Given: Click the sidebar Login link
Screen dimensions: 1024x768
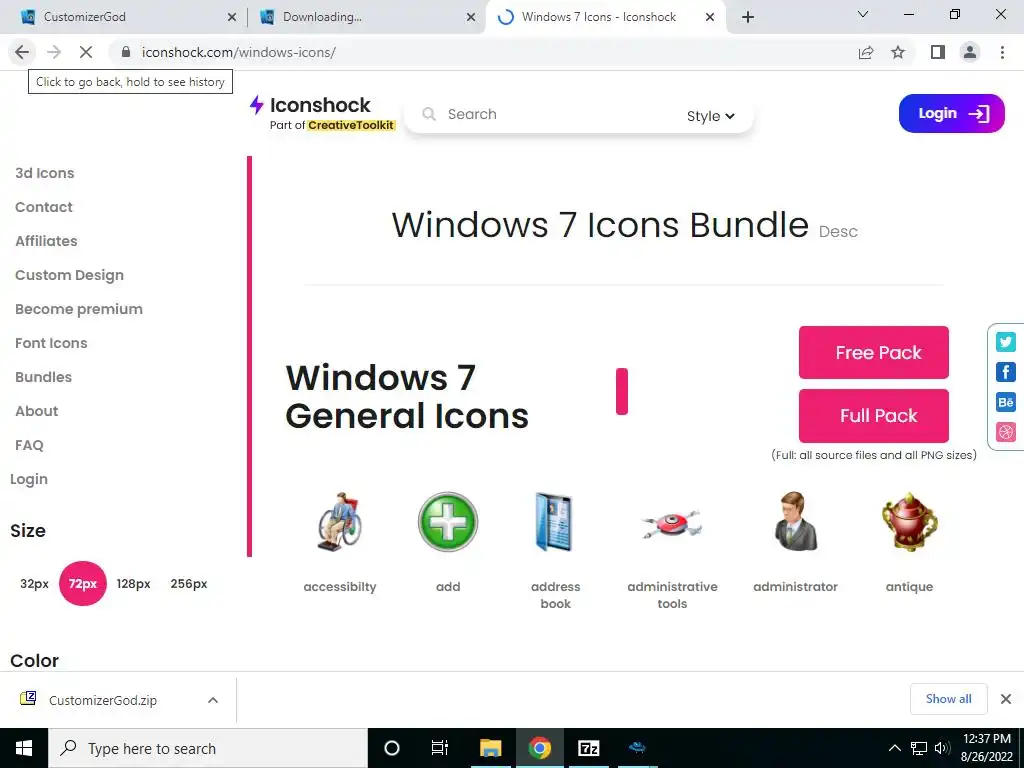Looking at the screenshot, I should [x=29, y=479].
